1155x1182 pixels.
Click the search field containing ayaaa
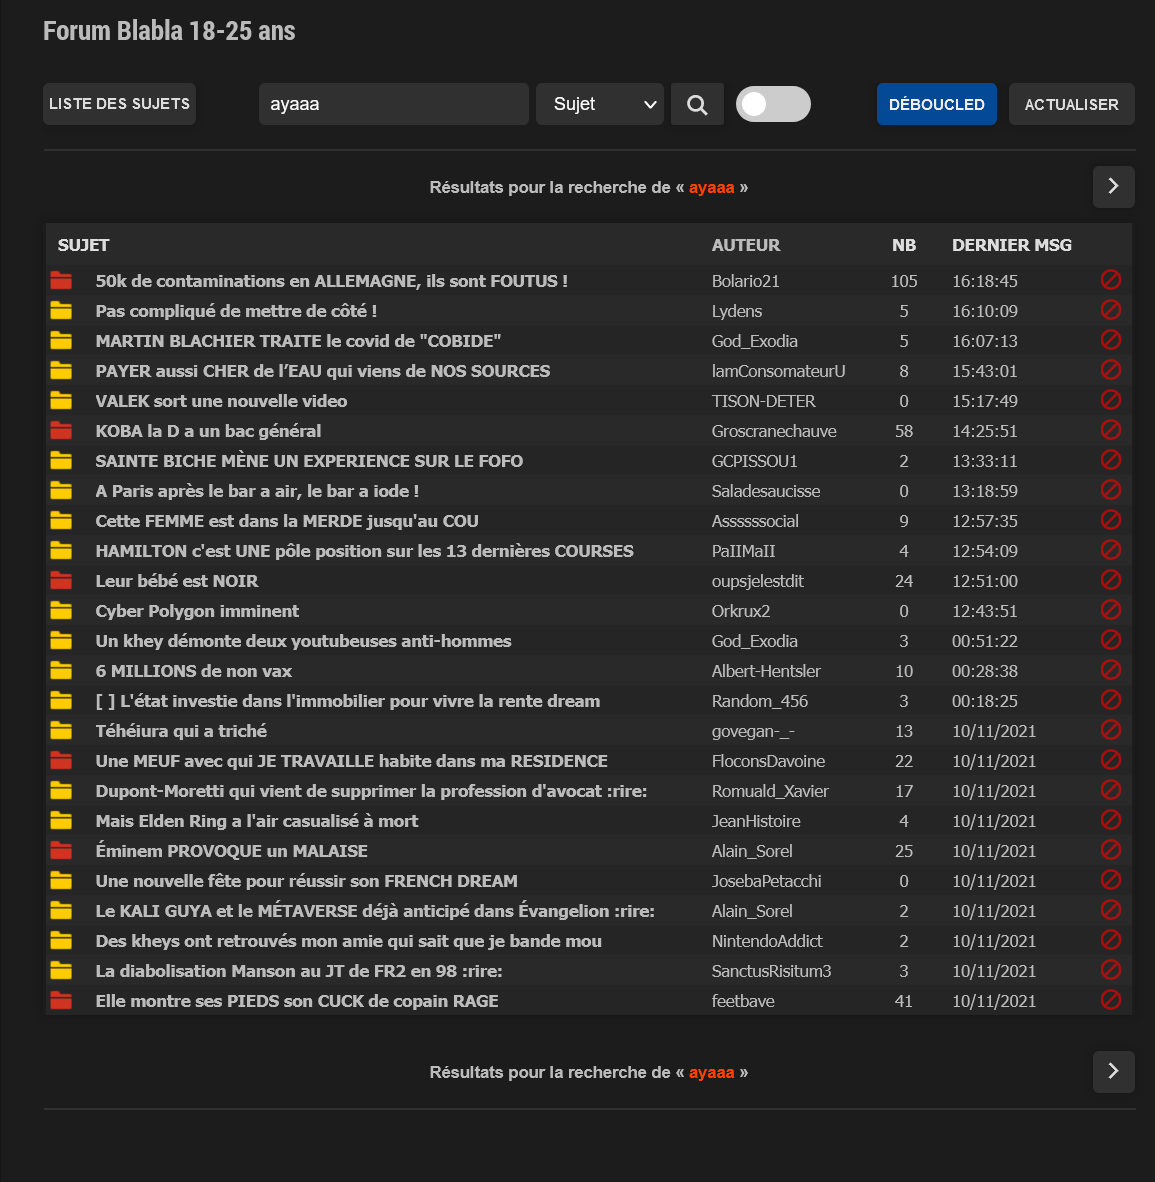click(394, 104)
